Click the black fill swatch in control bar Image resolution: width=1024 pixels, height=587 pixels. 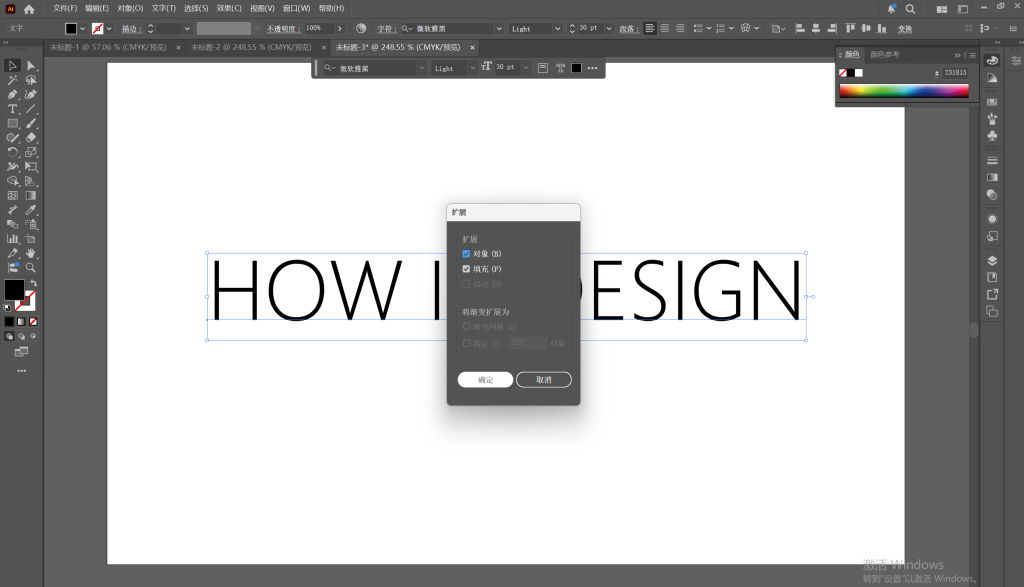(71, 29)
